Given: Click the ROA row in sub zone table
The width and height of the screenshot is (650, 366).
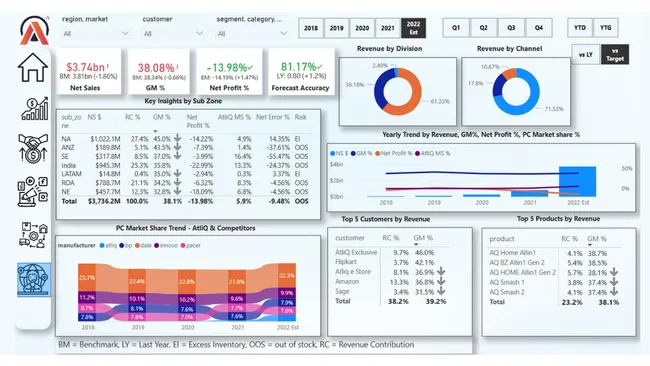Looking at the screenshot, I should point(185,183).
